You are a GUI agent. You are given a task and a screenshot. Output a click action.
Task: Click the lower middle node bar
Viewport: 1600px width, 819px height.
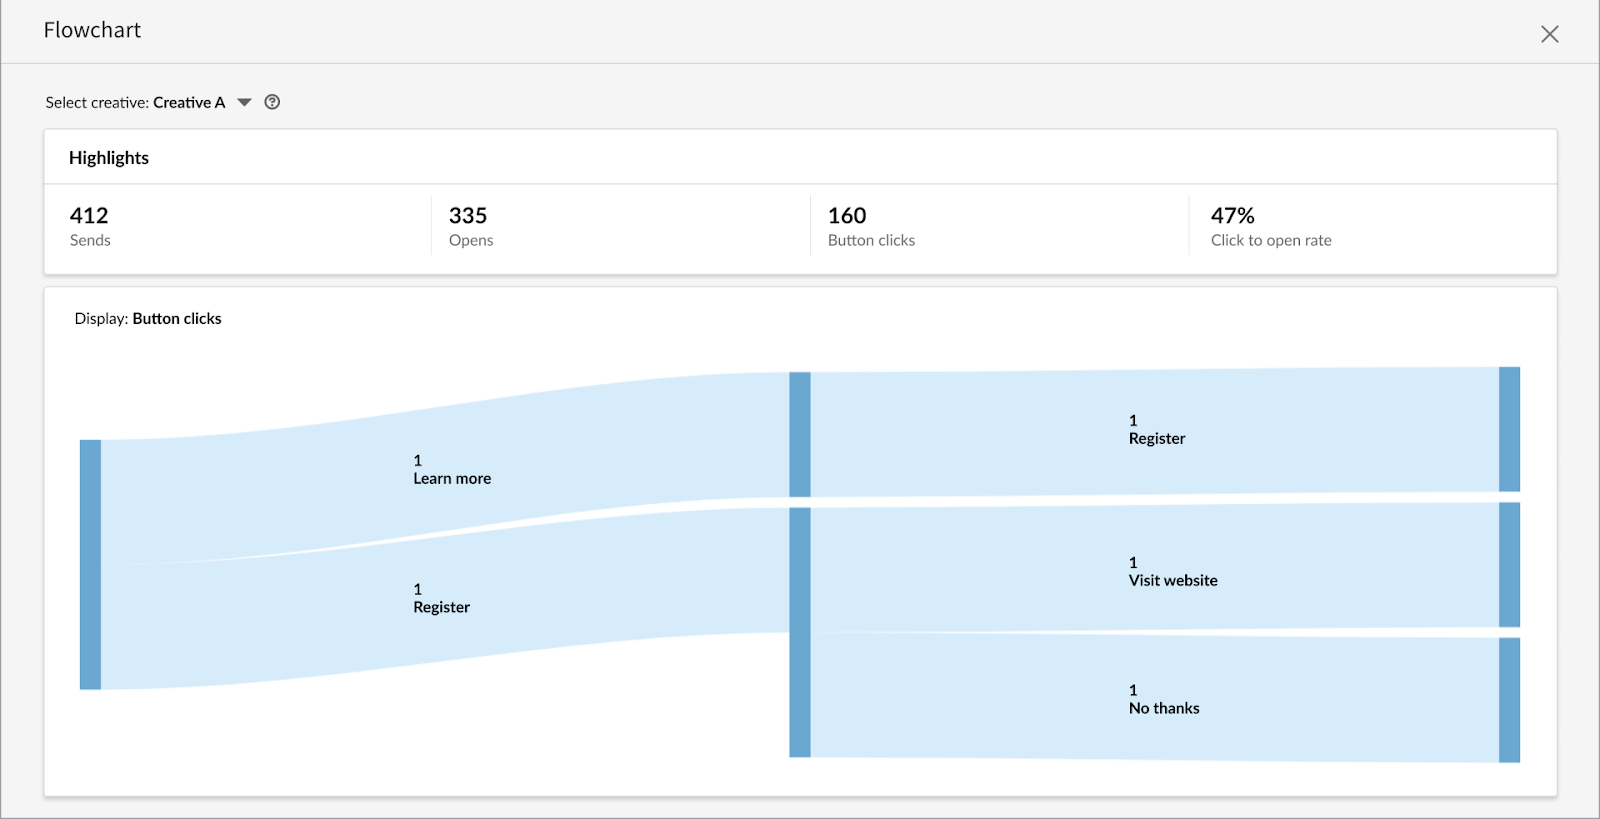(799, 632)
